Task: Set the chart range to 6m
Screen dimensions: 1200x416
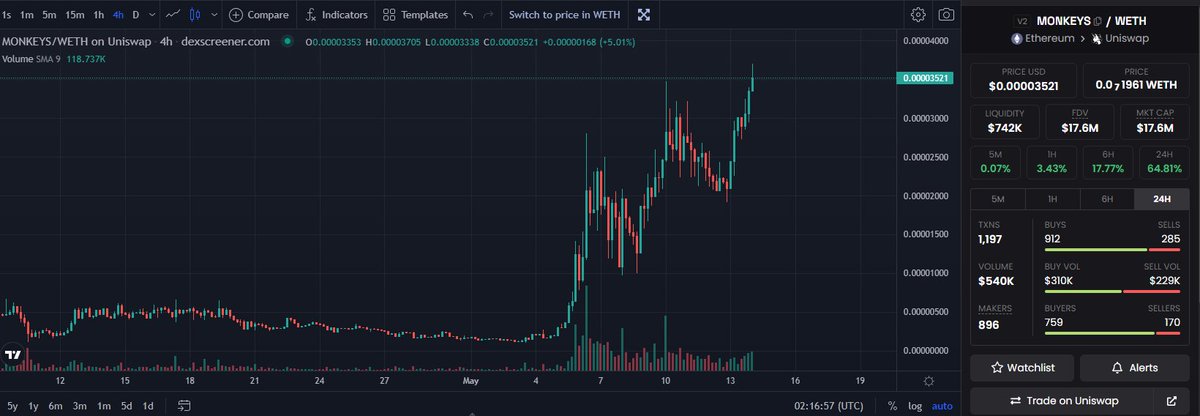Action: [56, 406]
